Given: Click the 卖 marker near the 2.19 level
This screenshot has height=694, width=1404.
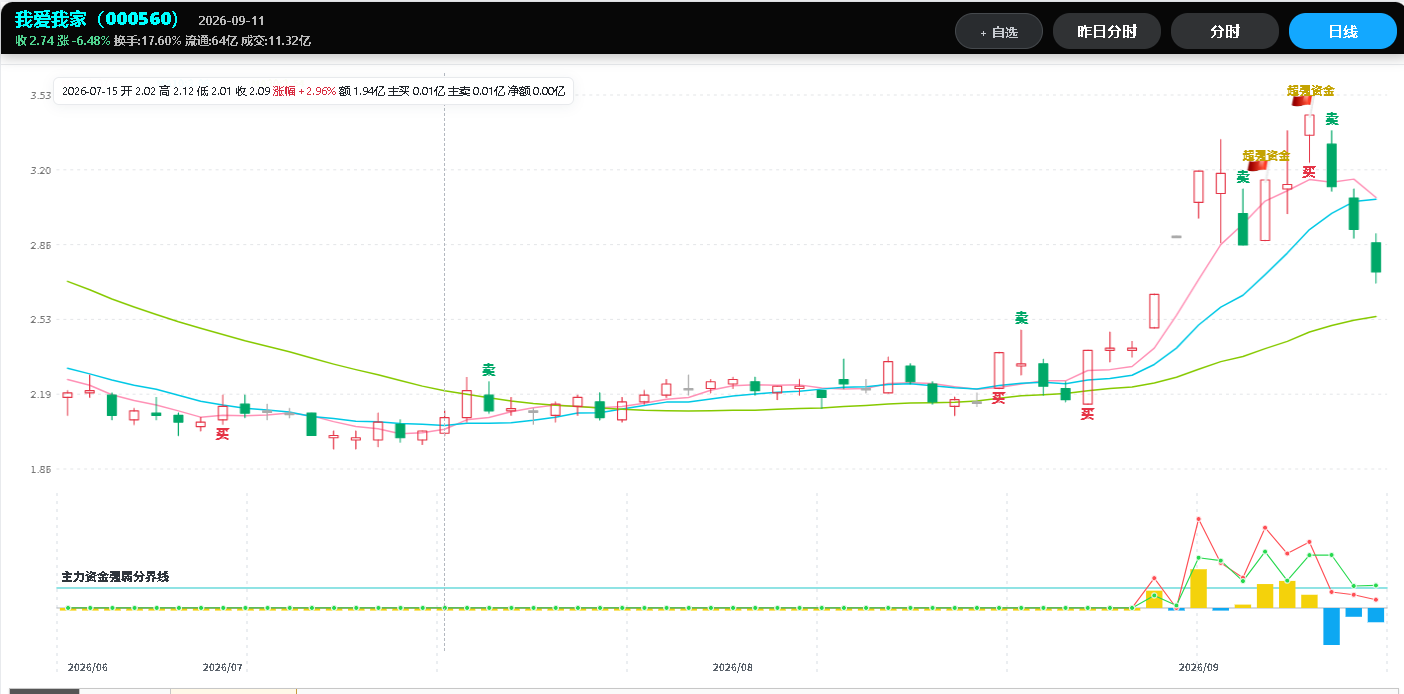Looking at the screenshot, I should (489, 370).
